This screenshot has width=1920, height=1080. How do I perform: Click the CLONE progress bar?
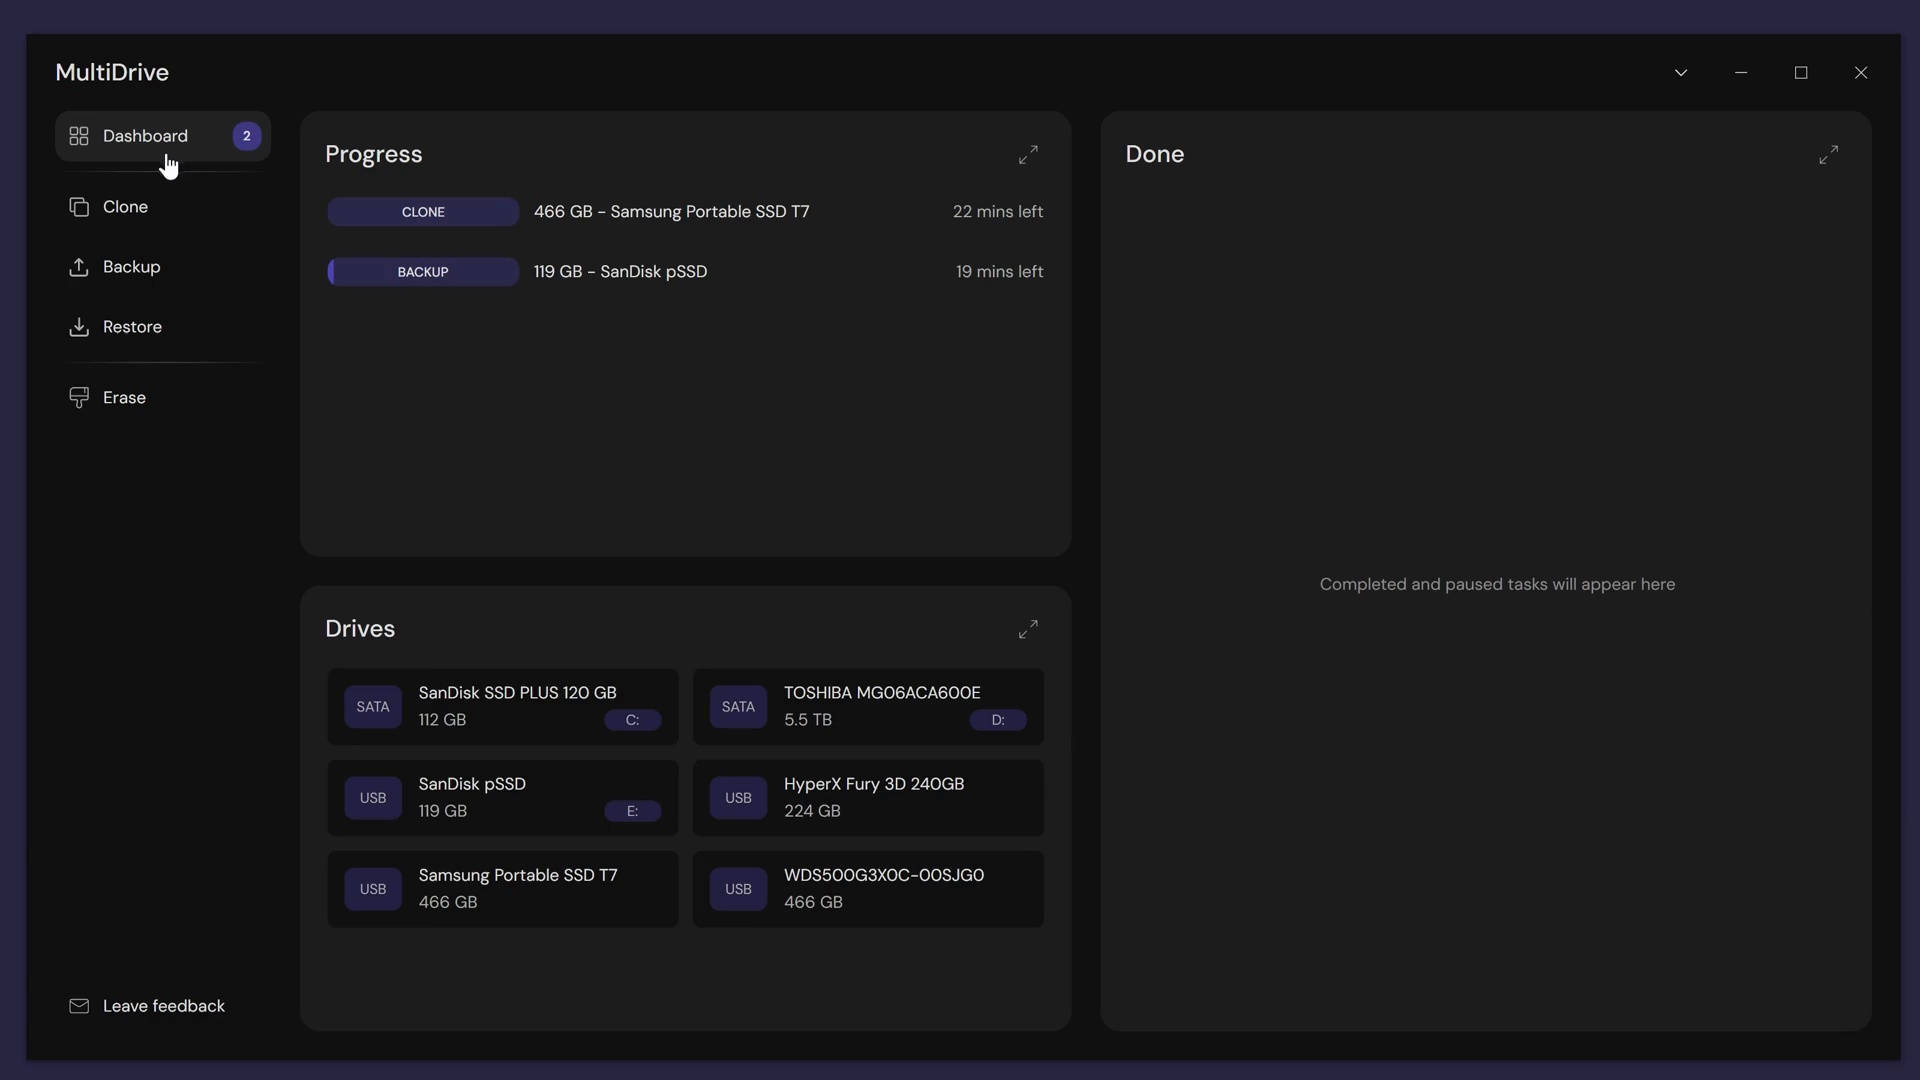[423, 212]
